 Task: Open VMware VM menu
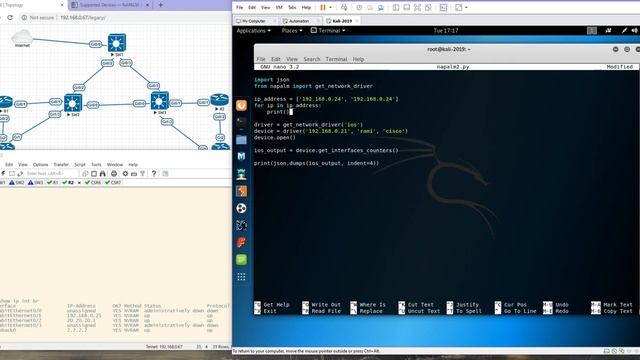(279, 7)
